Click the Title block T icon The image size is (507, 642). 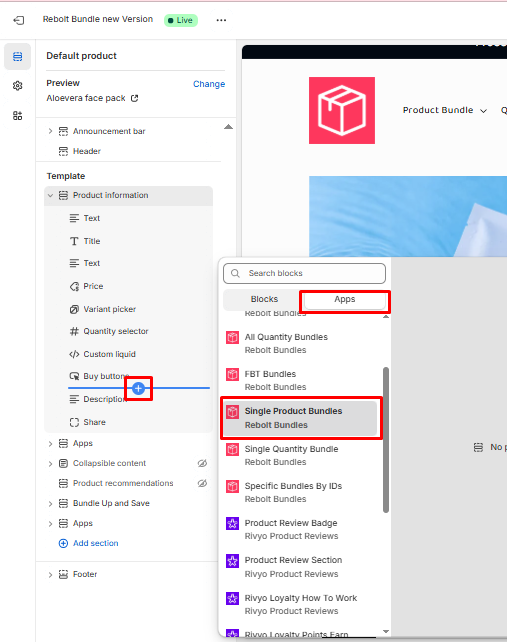(74, 241)
